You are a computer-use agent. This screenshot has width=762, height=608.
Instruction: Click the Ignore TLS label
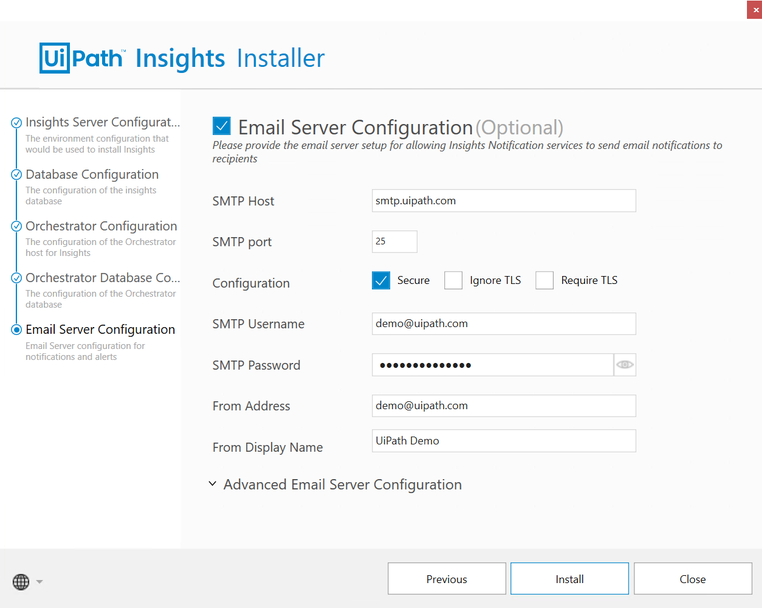coord(495,280)
